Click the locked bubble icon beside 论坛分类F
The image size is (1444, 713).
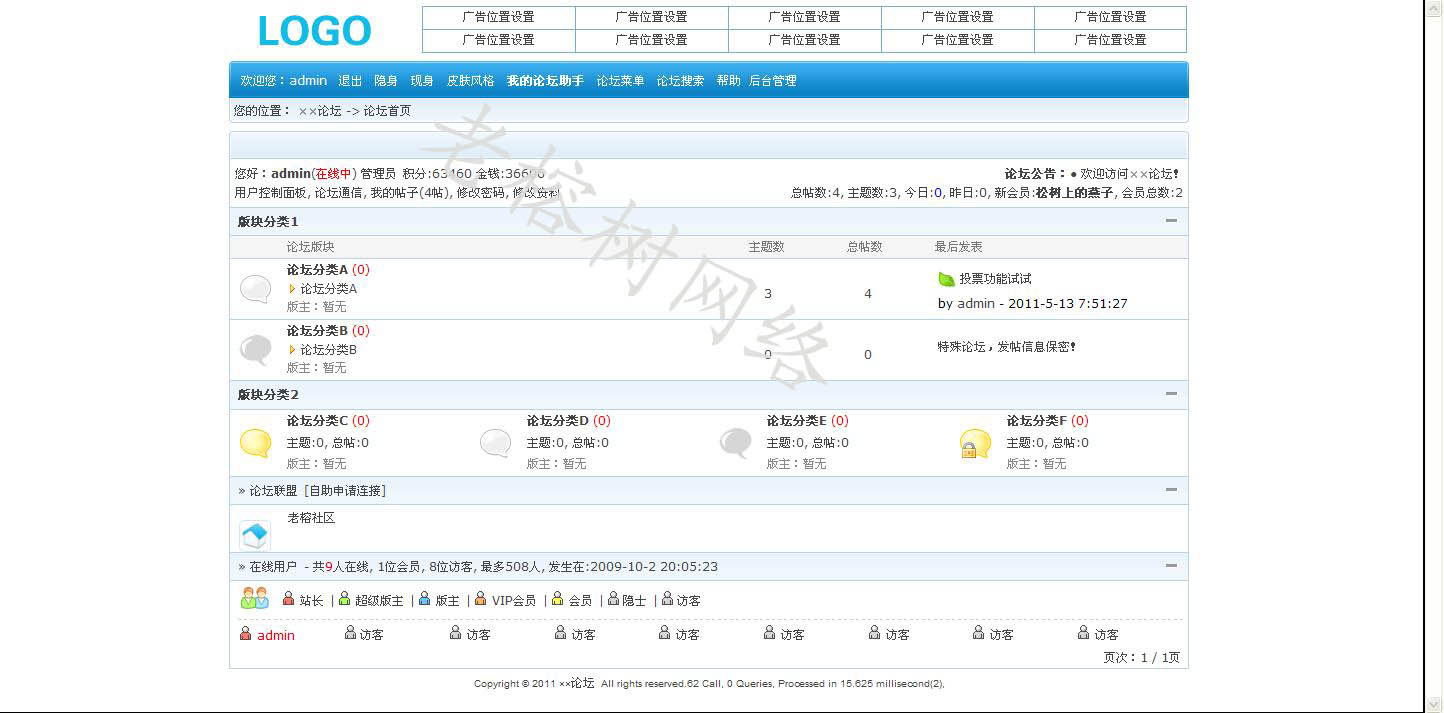click(x=975, y=443)
